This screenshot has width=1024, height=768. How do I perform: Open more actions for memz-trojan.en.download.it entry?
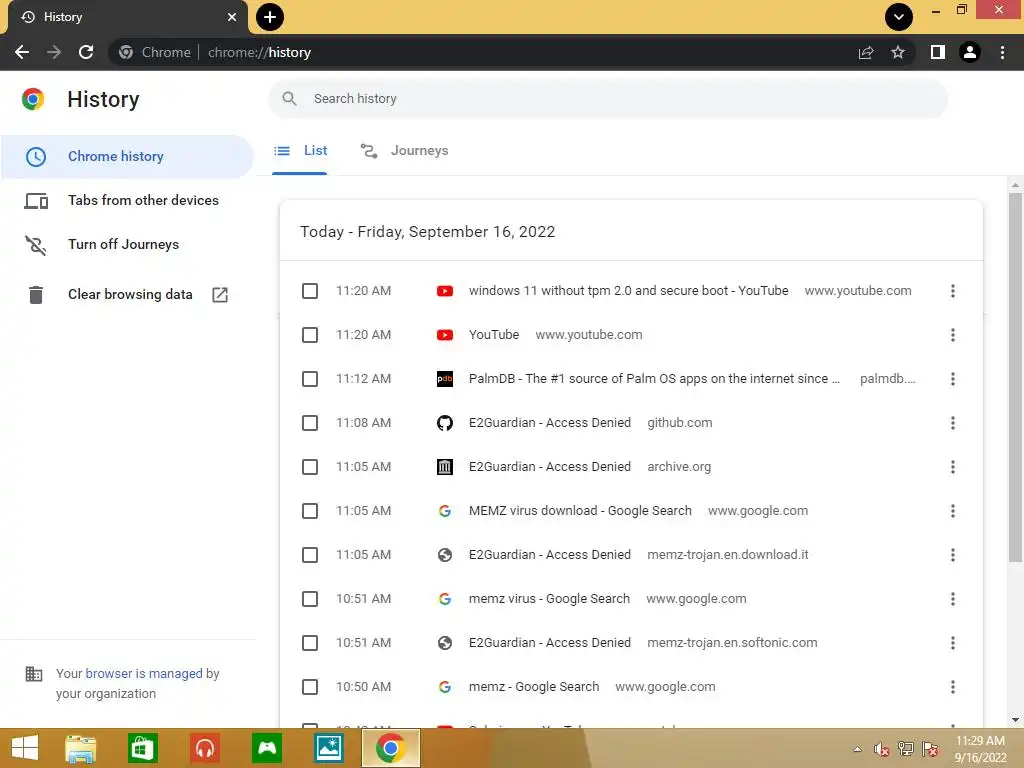pos(953,555)
